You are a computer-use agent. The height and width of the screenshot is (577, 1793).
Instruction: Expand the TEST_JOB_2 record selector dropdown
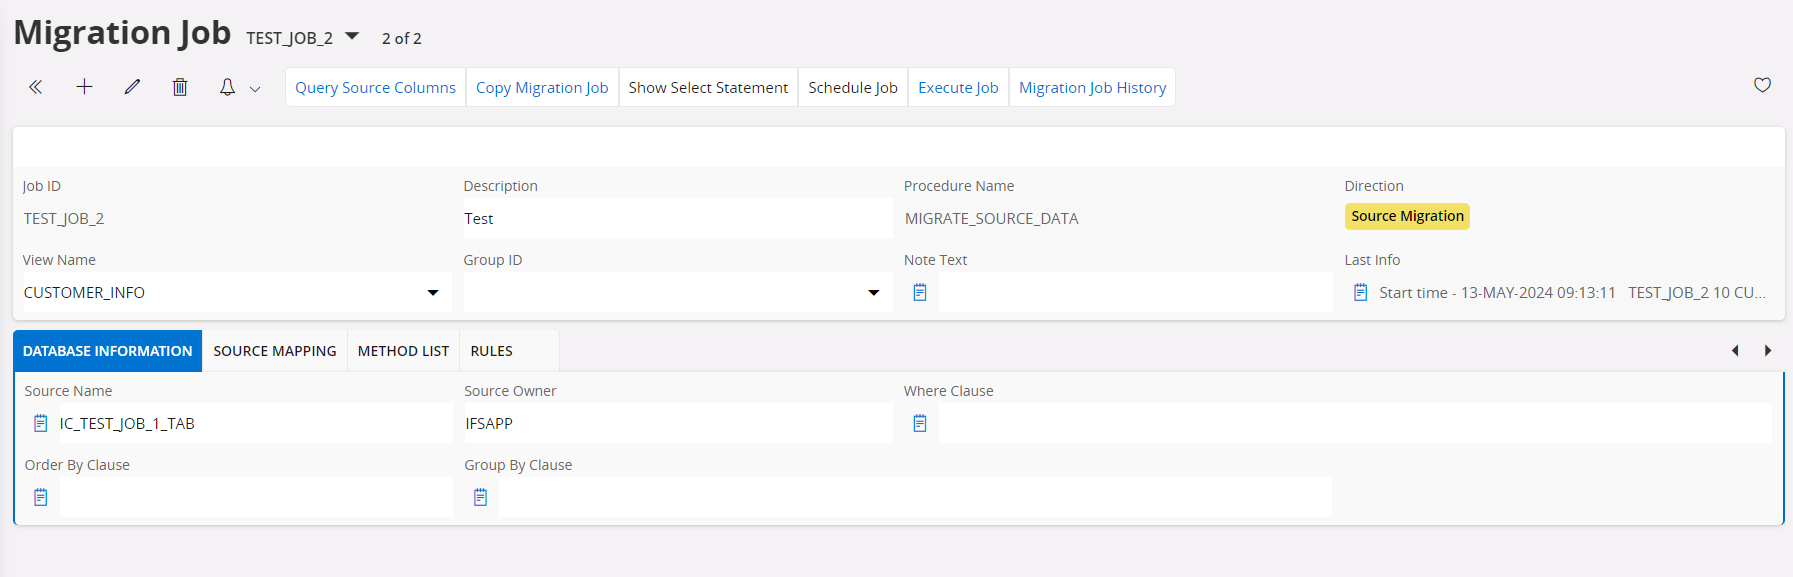(352, 37)
